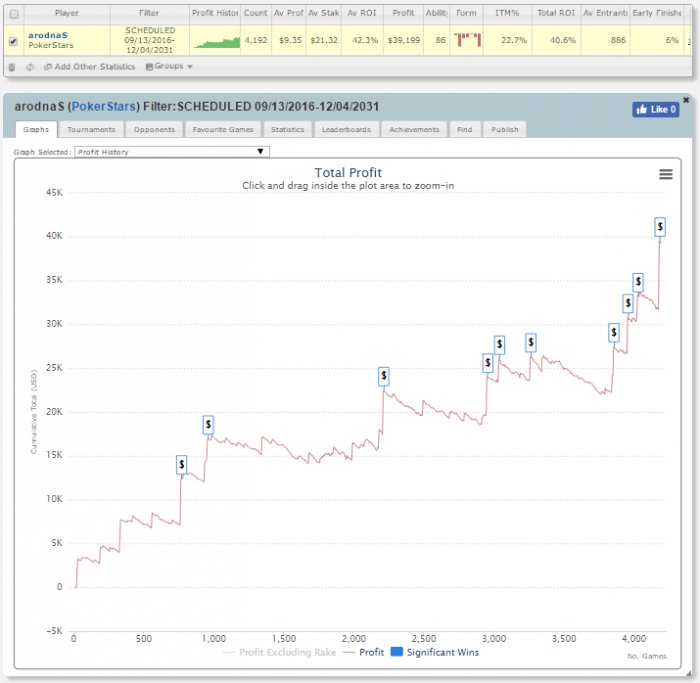Uncheck the arodnaS player row checkbox

click(12, 41)
